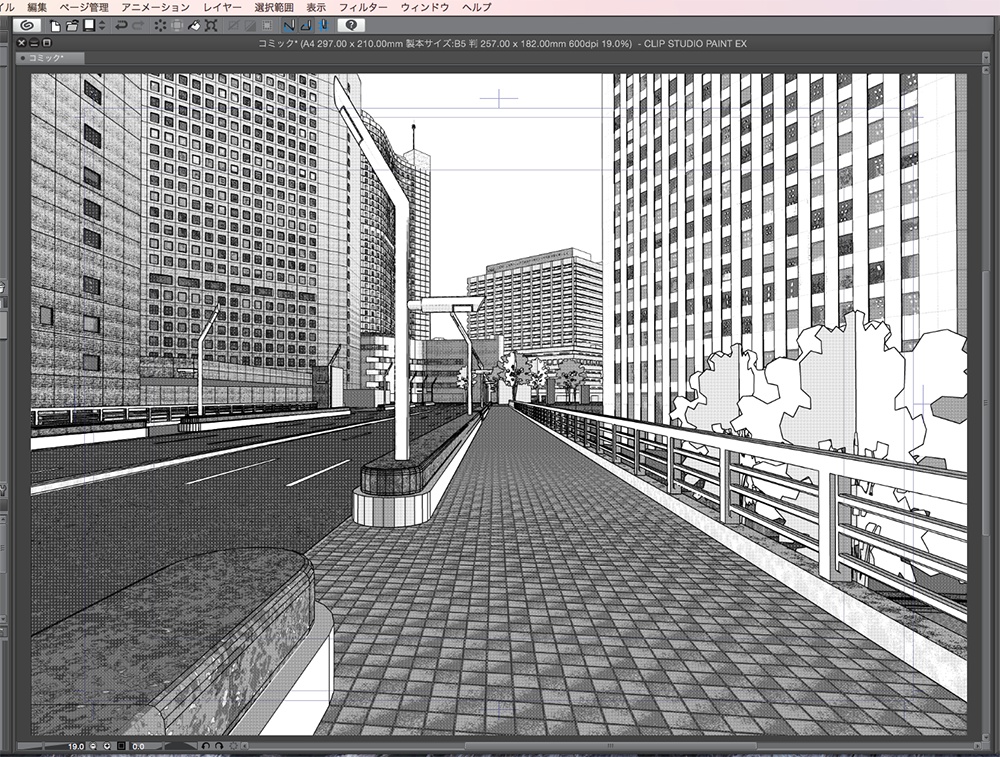
Task: Undo the last action via toolbar arrow
Action: coord(122,27)
